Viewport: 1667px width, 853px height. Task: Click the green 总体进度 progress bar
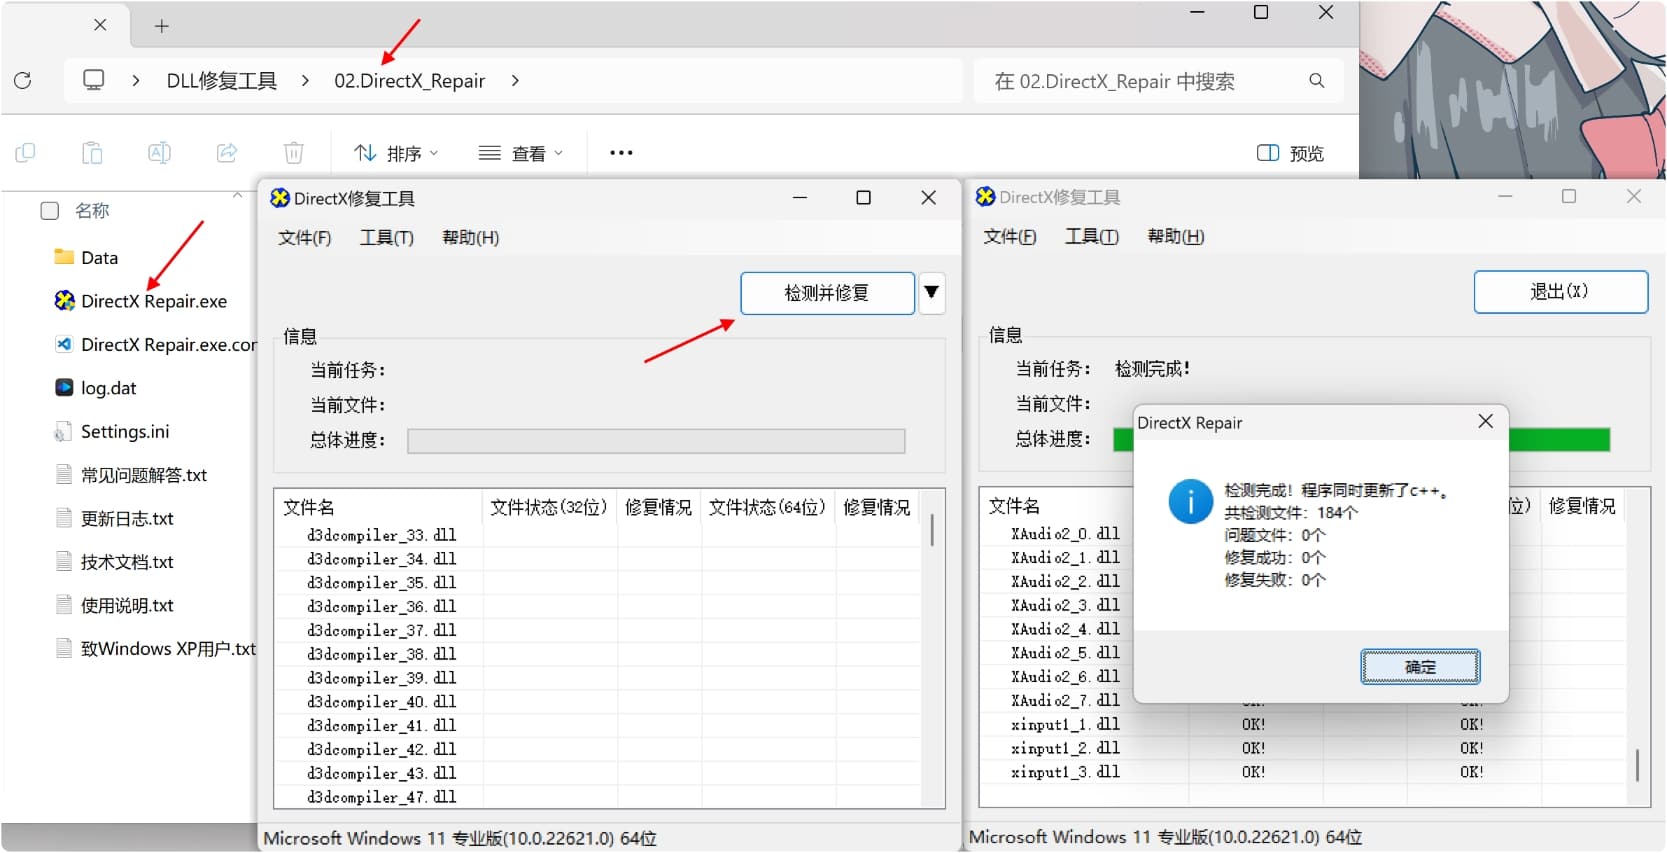1559,439
